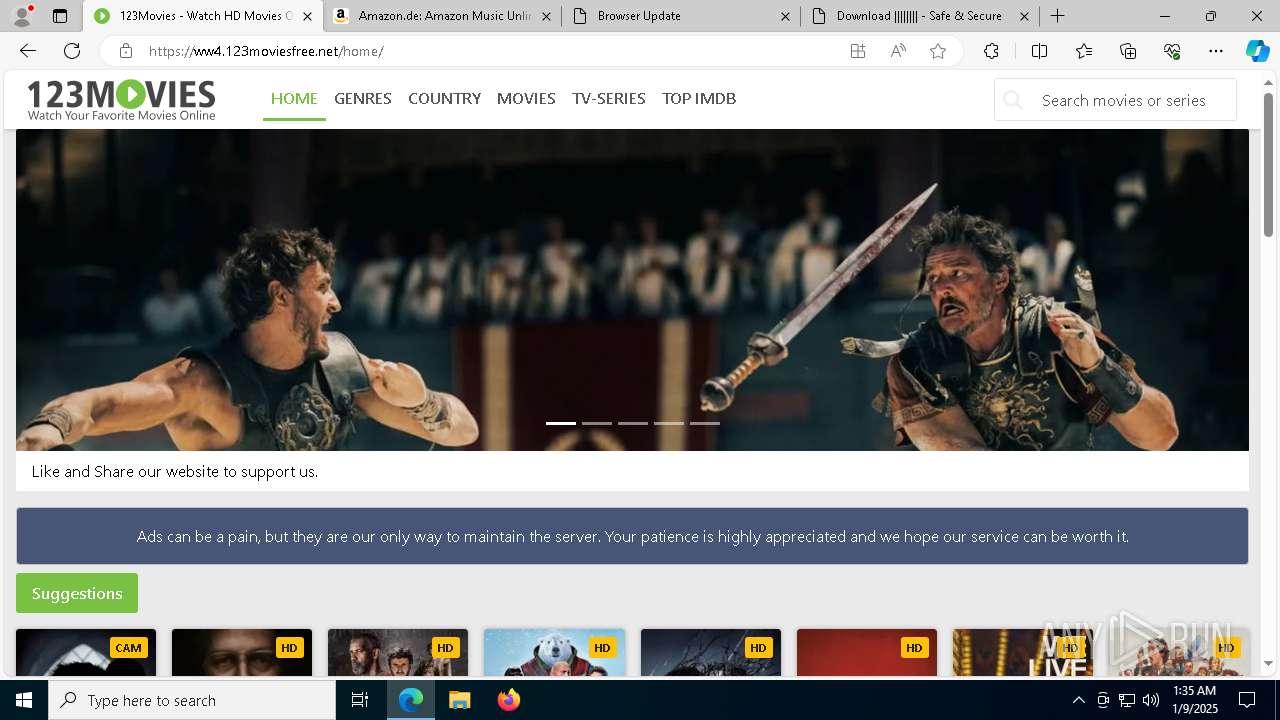Go to TV-SERIES section
Image resolution: width=1280 pixels, height=720 pixels.
[609, 98]
